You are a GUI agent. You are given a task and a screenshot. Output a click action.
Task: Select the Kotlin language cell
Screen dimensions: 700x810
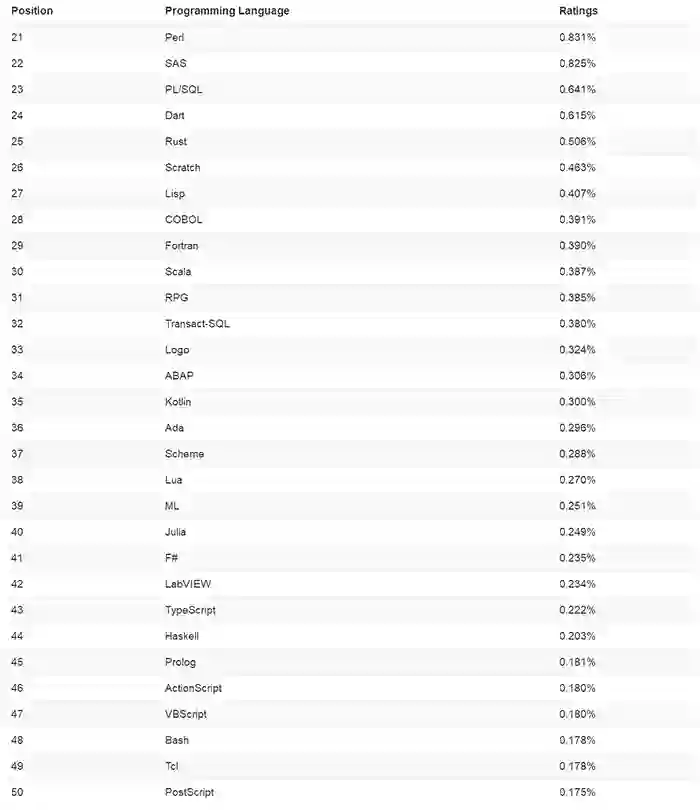point(178,401)
